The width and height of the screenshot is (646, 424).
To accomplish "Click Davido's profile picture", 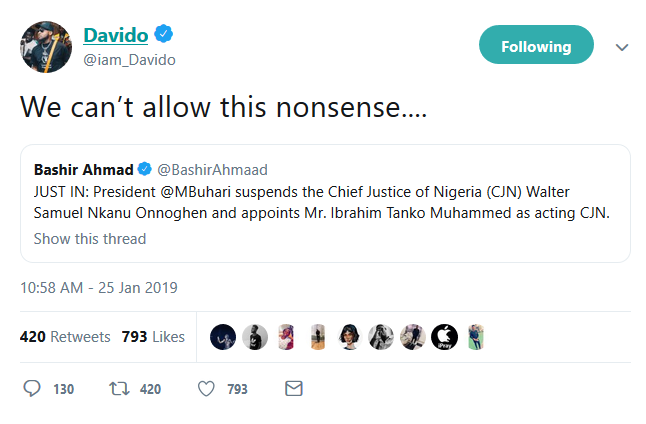I will [x=46, y=47].
